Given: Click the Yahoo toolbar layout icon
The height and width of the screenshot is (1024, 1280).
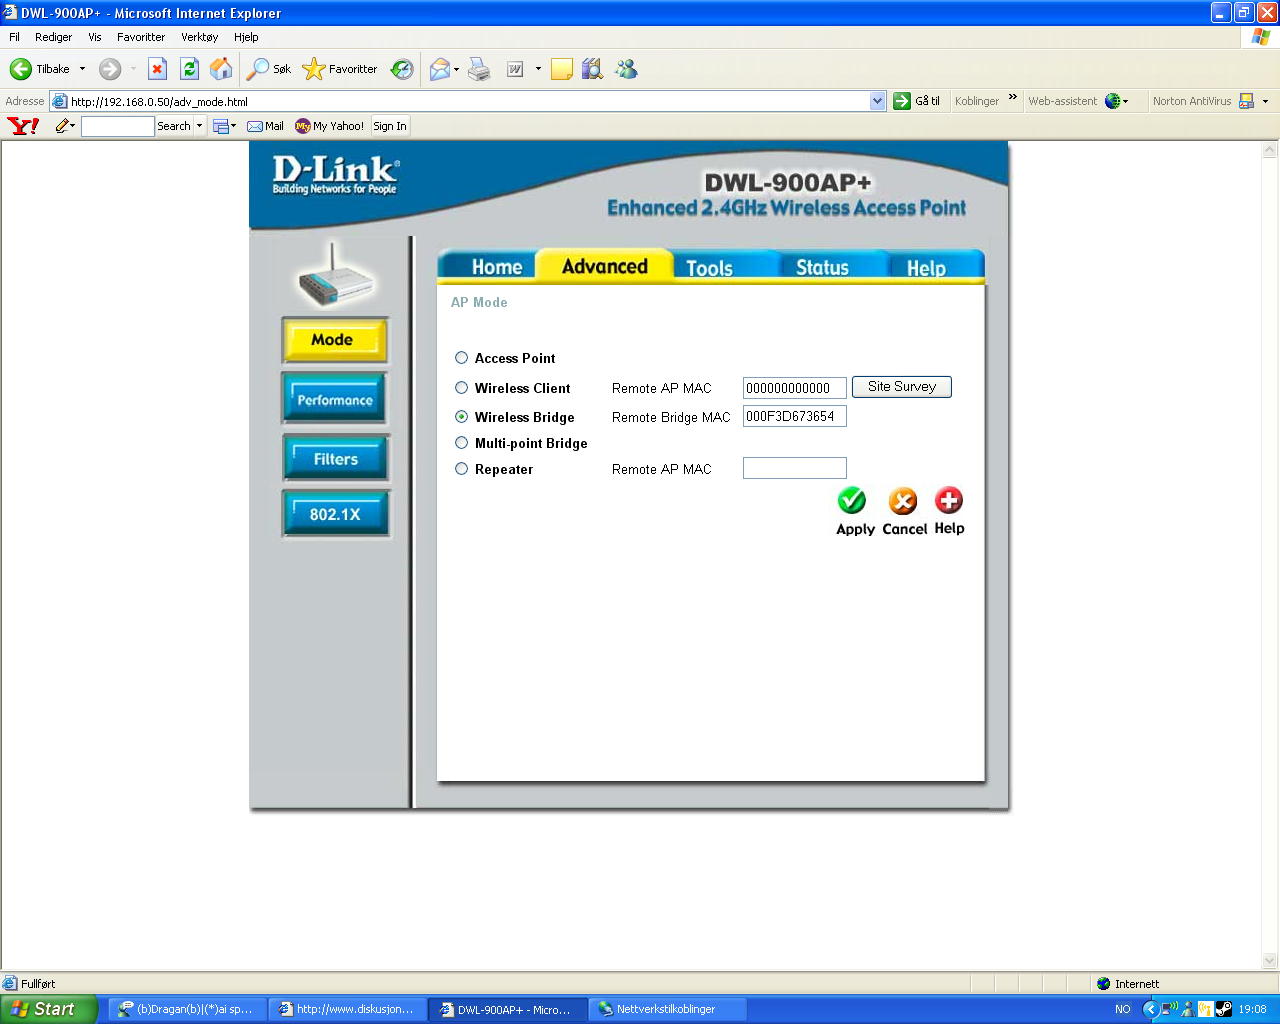Looking at the screenshot, I should click(x=221, y=126).
